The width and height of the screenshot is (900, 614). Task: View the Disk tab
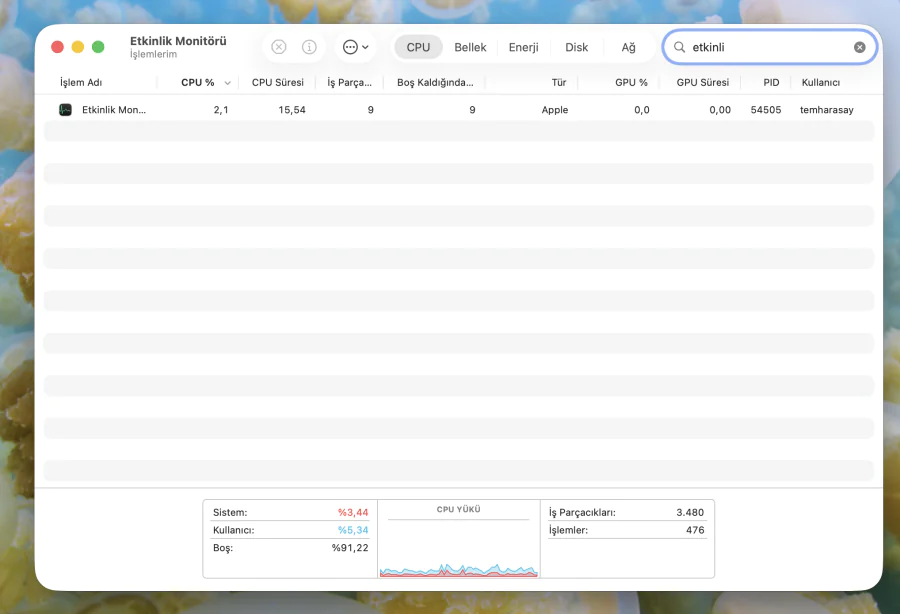[x=576, y=46]
